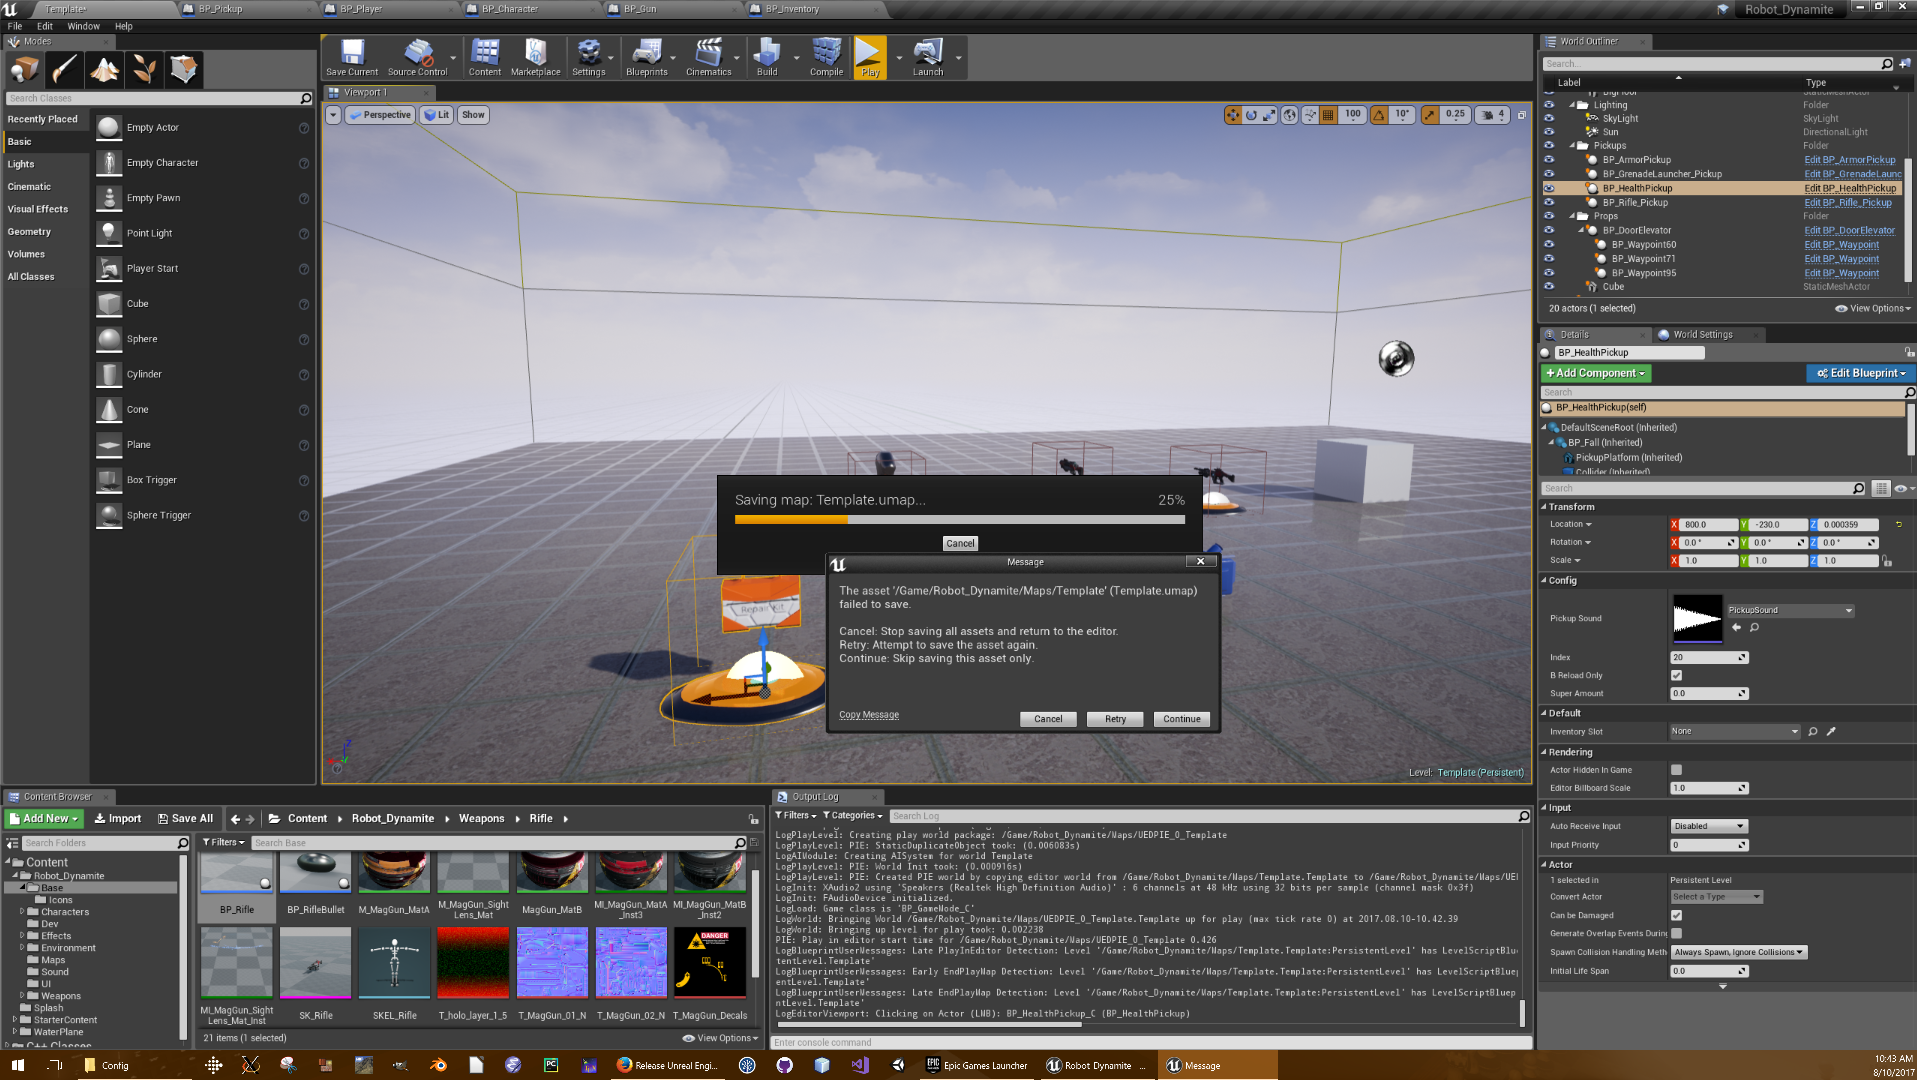
Task: Select the T_MagGun_Decals asset thumbnail
Action: 710,963
